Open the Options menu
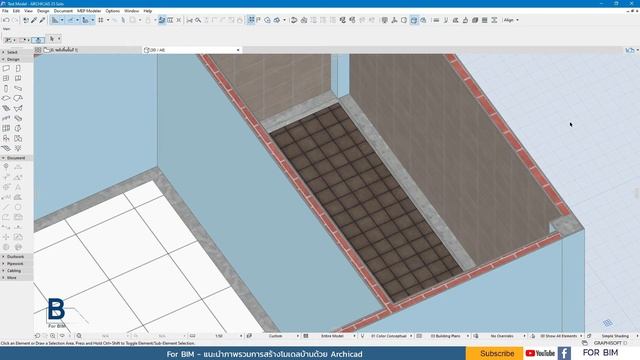The width and height of the screenshot is (640, 360). [113, 11]
